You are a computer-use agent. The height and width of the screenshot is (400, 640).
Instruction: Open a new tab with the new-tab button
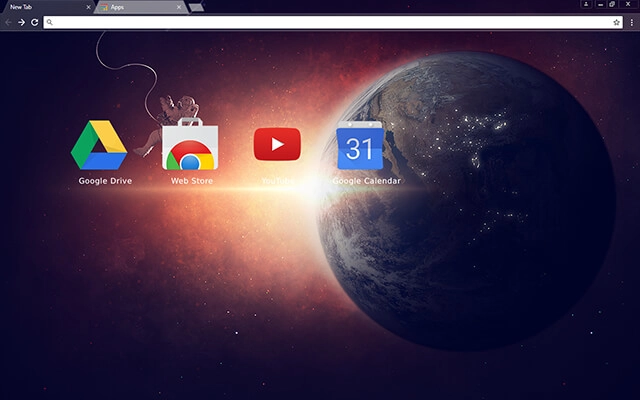pos(196,7)
